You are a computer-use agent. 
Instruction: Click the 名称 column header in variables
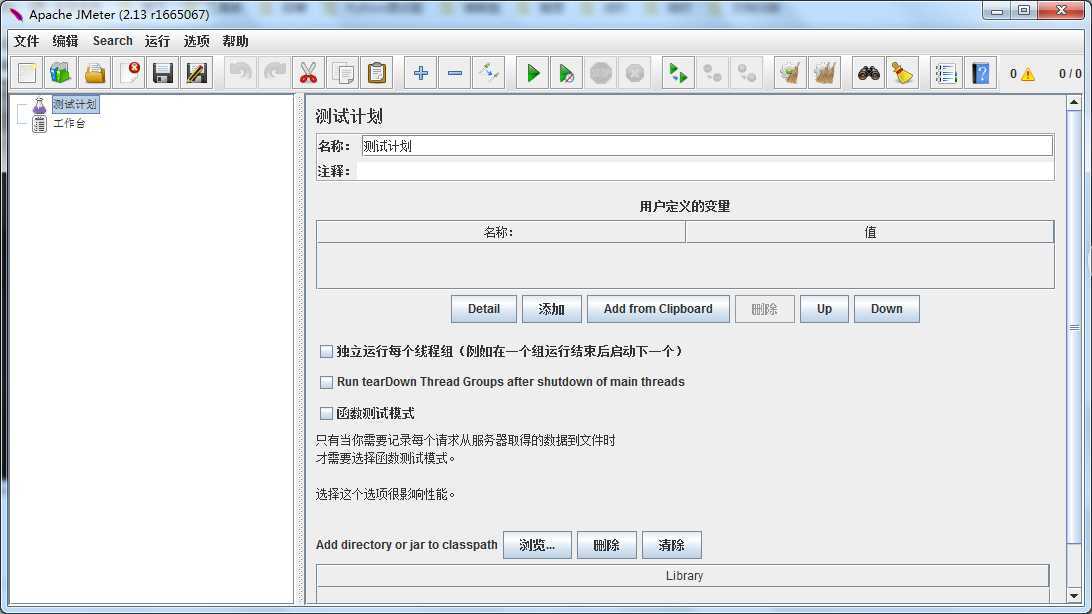click(501, 232)
